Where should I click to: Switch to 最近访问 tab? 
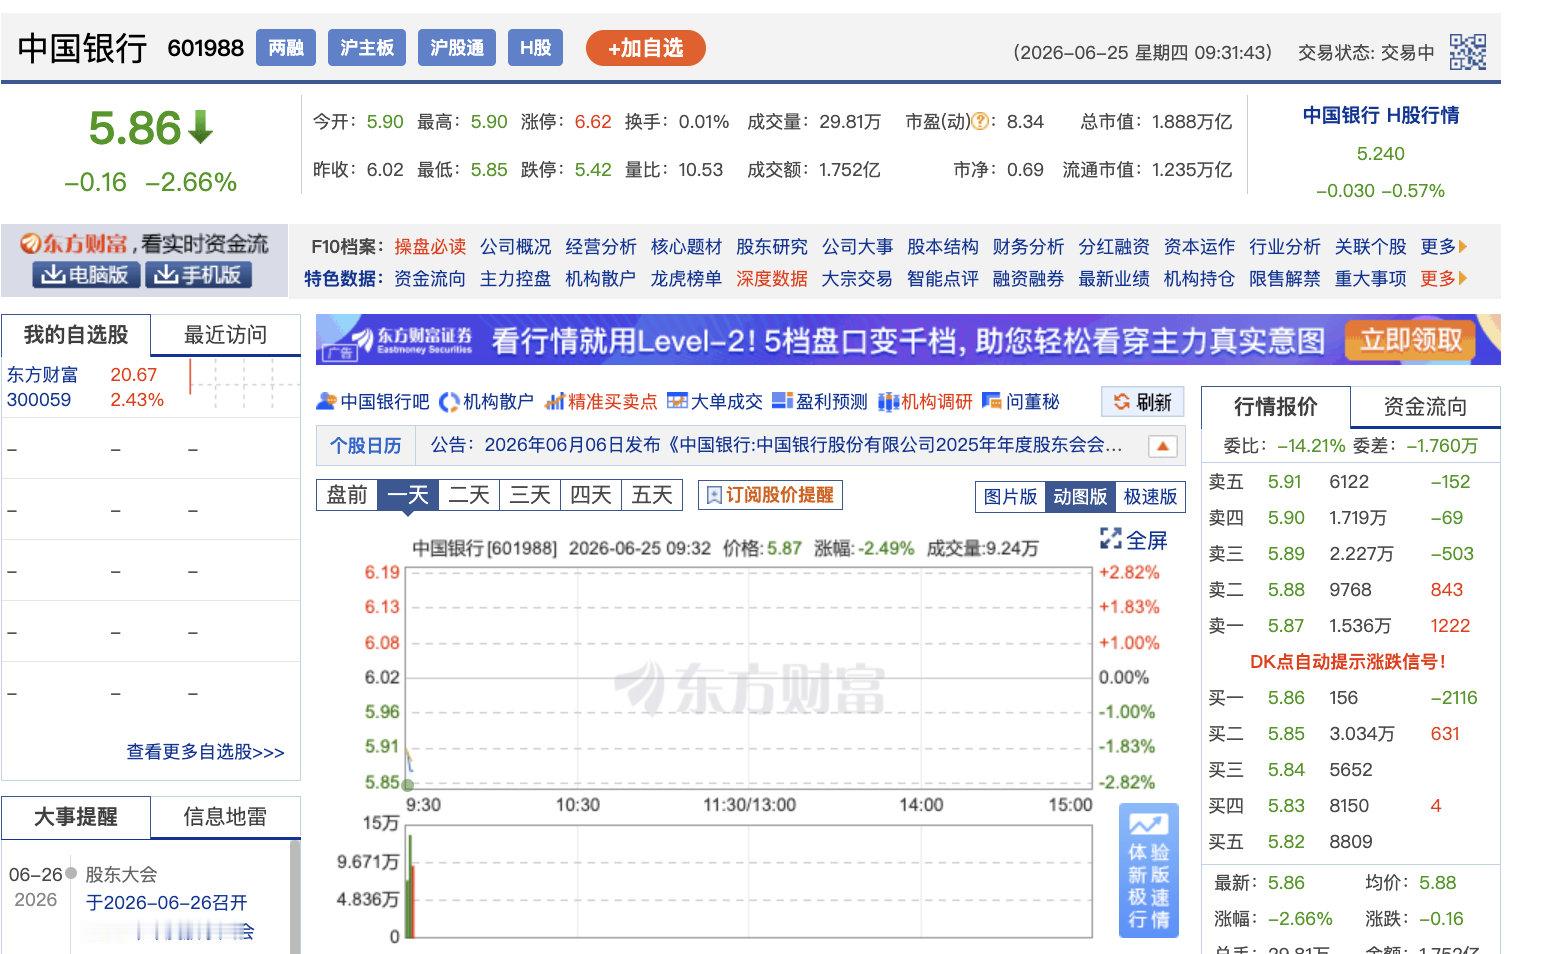pos(225,335)
